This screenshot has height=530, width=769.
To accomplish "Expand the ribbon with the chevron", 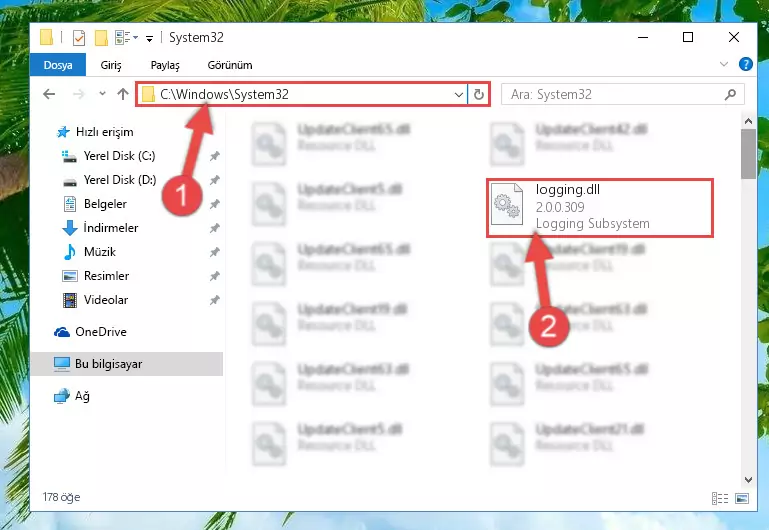I will tap(723, 64).
